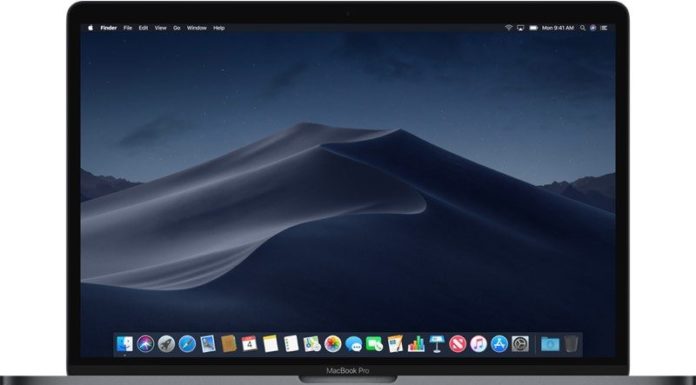The width and height of the screenshot is (696, 385).
Task: Launch Siri from the Dock
Action: point(146,344)
